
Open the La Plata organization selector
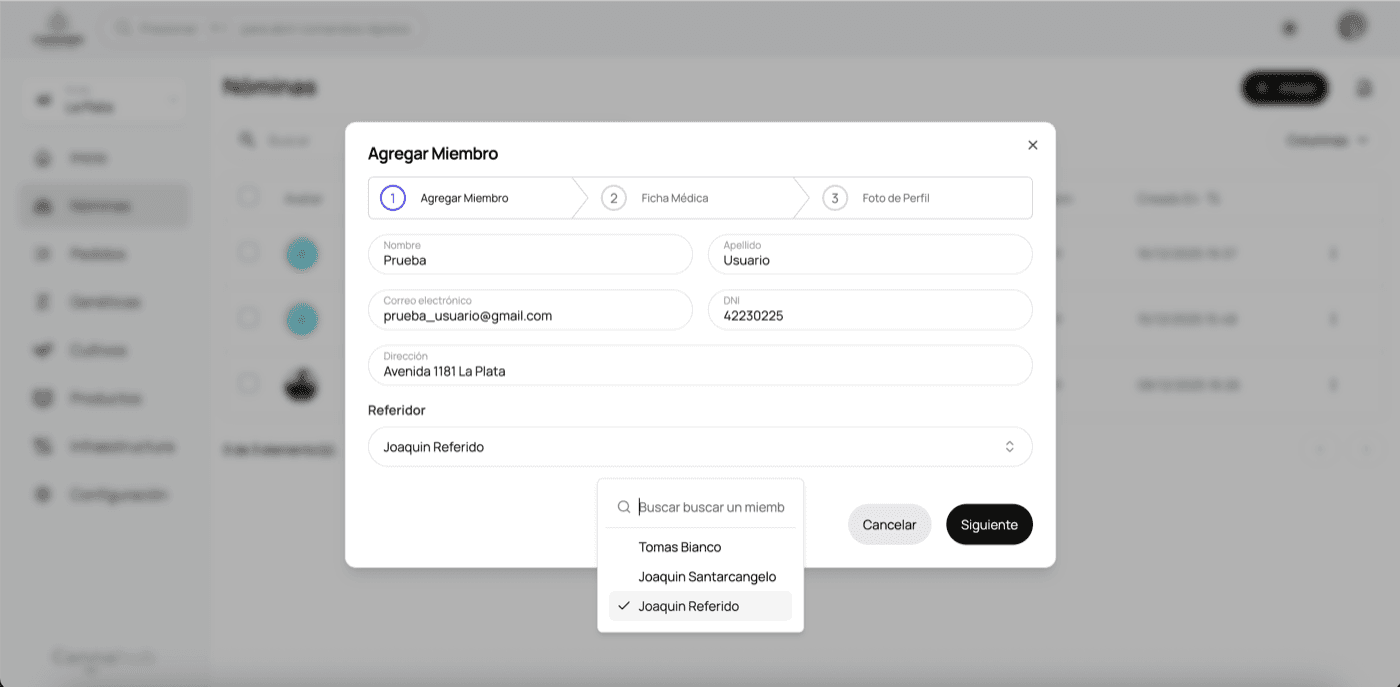click(105, 101)
